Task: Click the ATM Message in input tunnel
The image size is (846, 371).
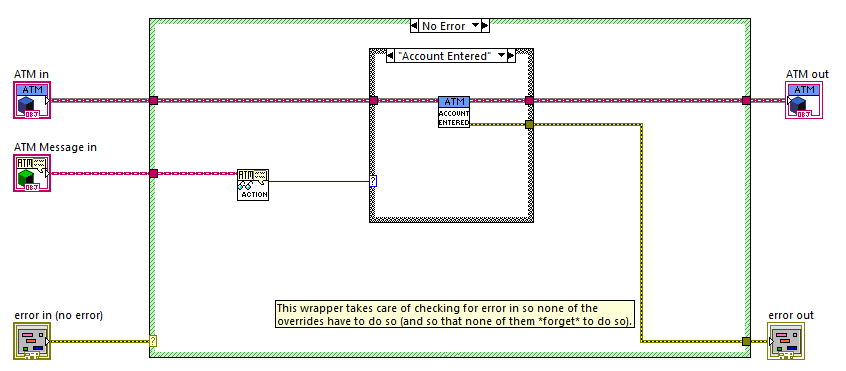Action: coord(153,173)
